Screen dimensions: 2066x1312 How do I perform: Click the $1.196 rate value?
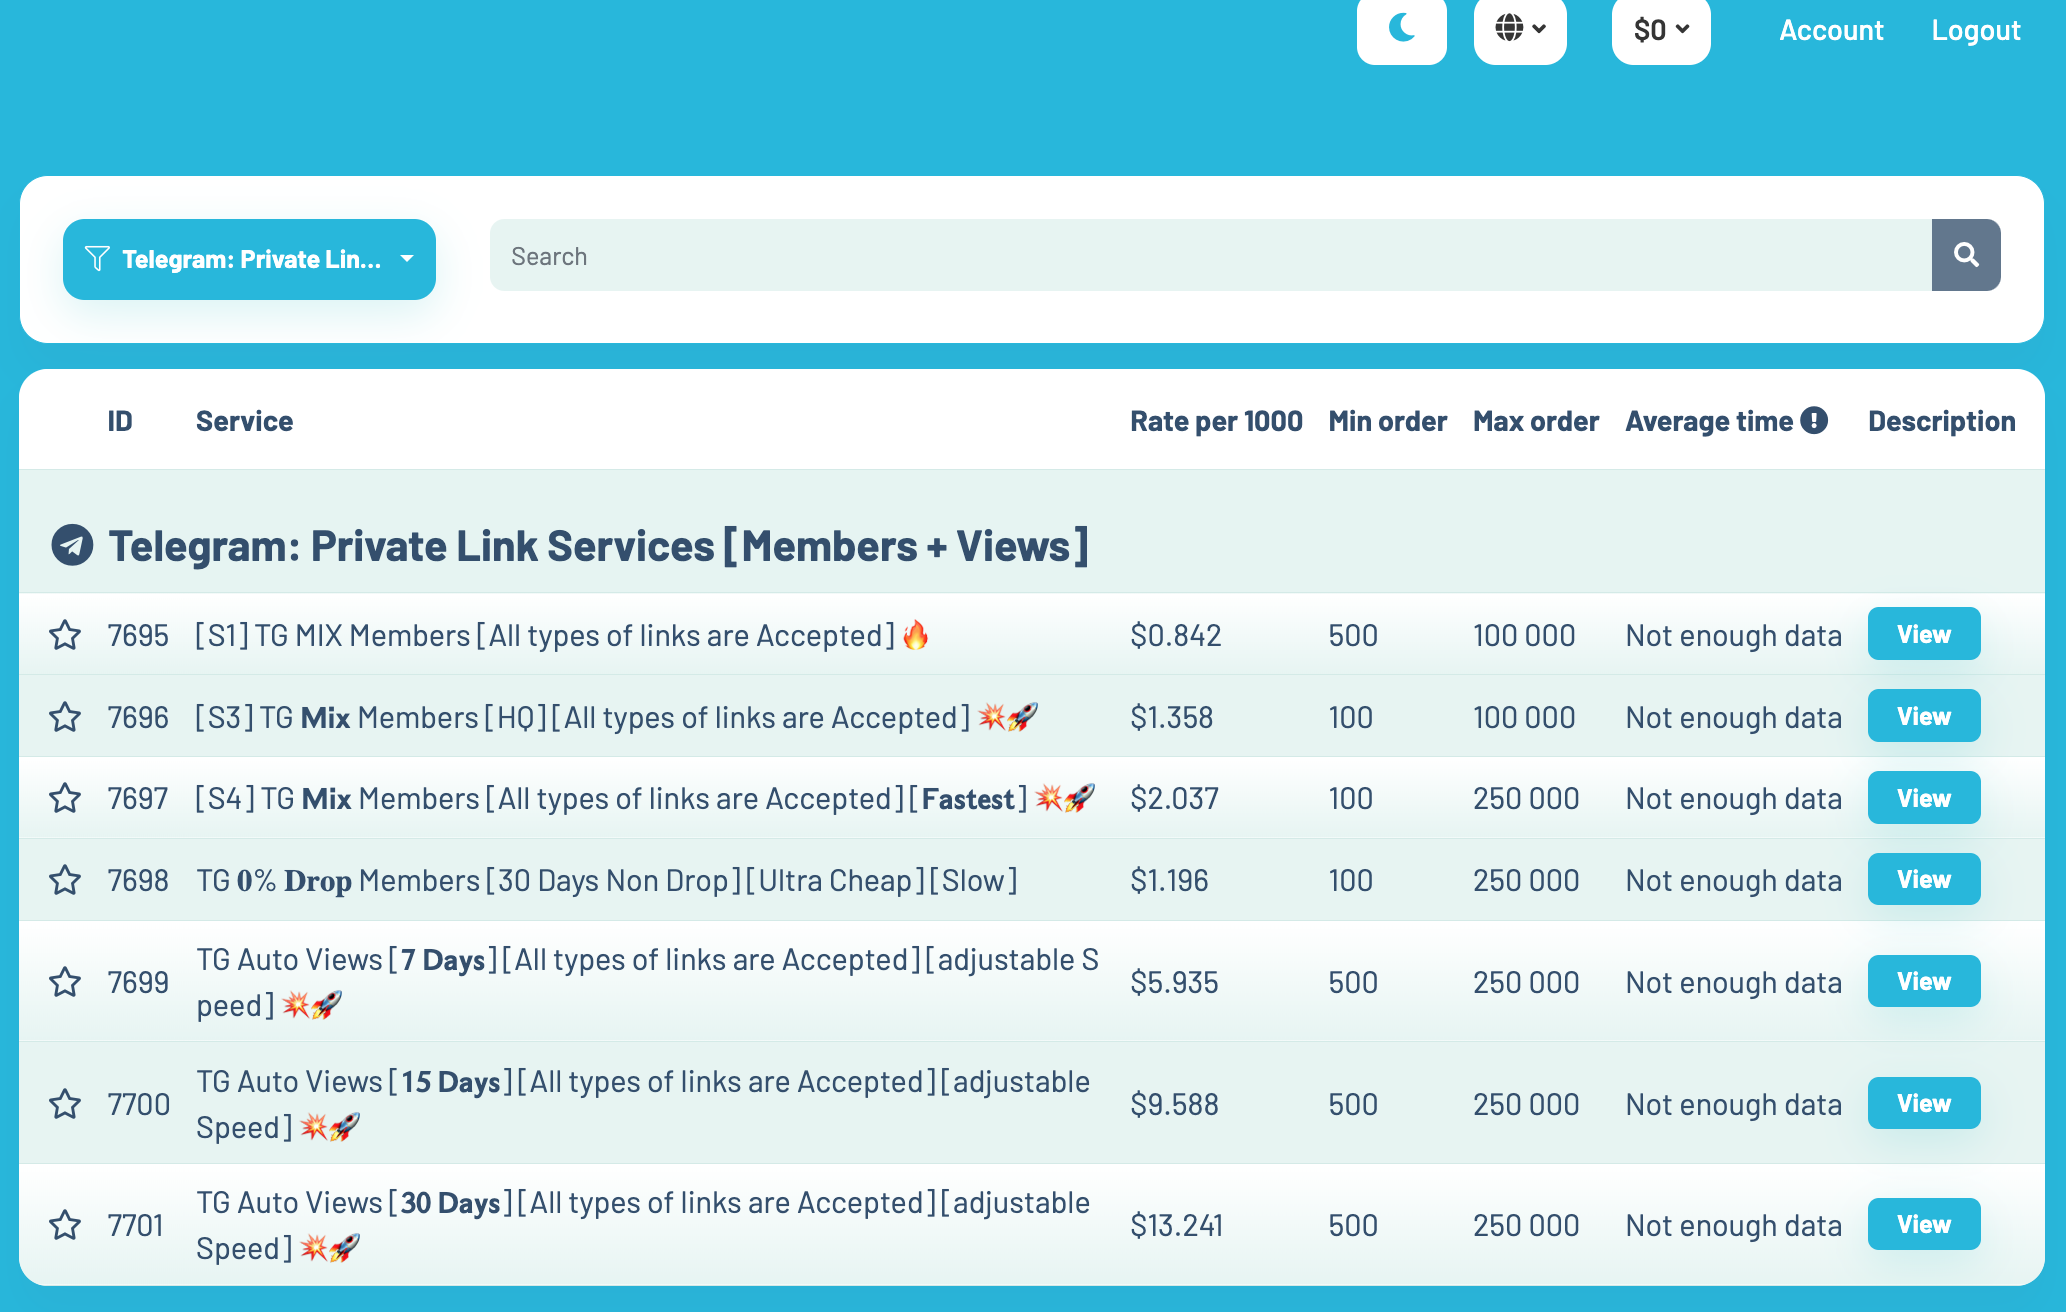click(x=1170, y=880)
